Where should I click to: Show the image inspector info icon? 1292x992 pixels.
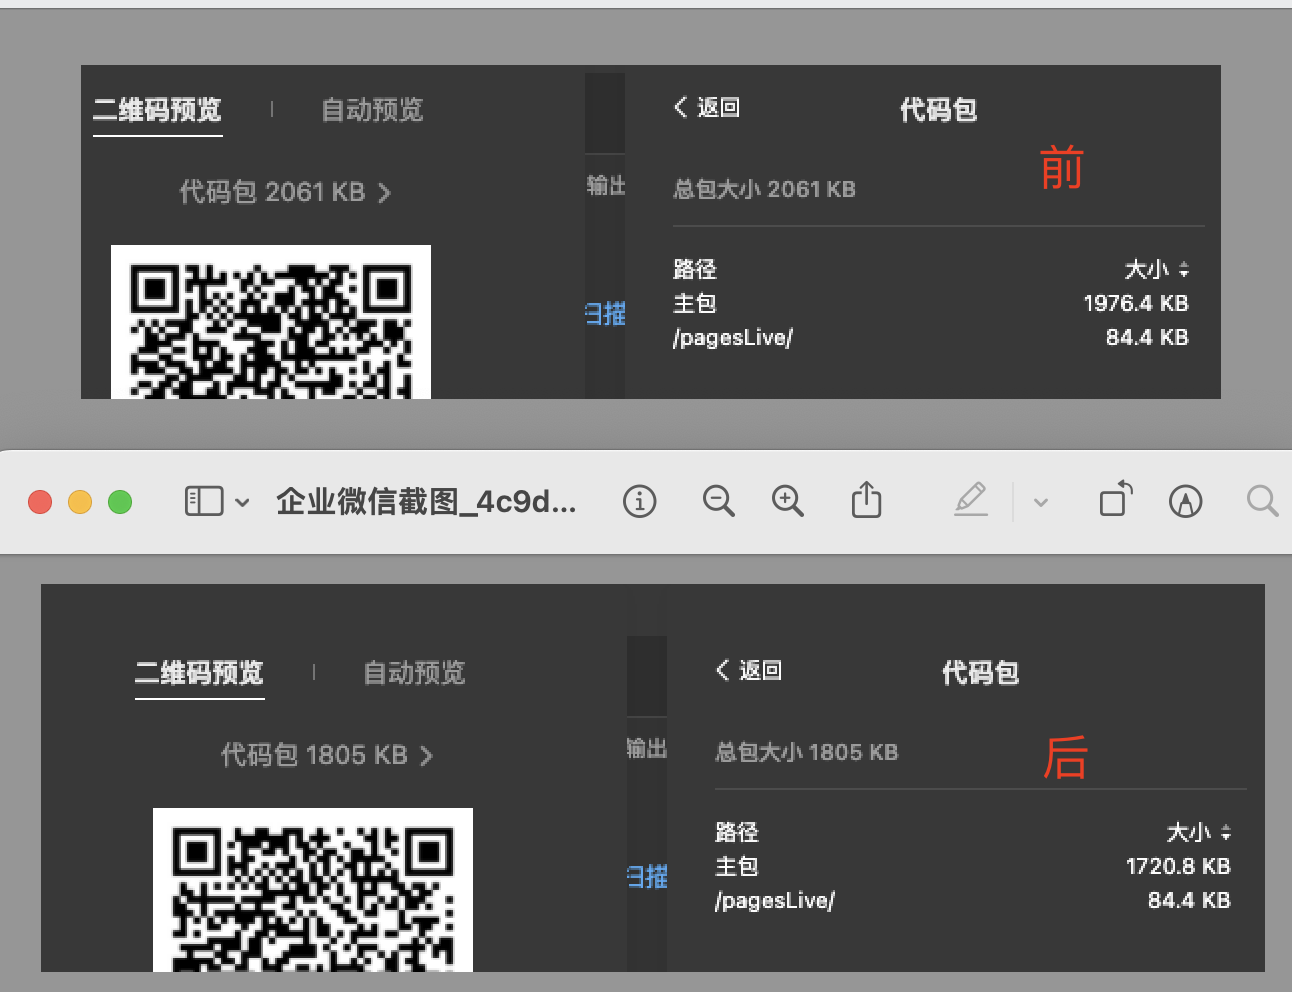[x=640, y=501]
